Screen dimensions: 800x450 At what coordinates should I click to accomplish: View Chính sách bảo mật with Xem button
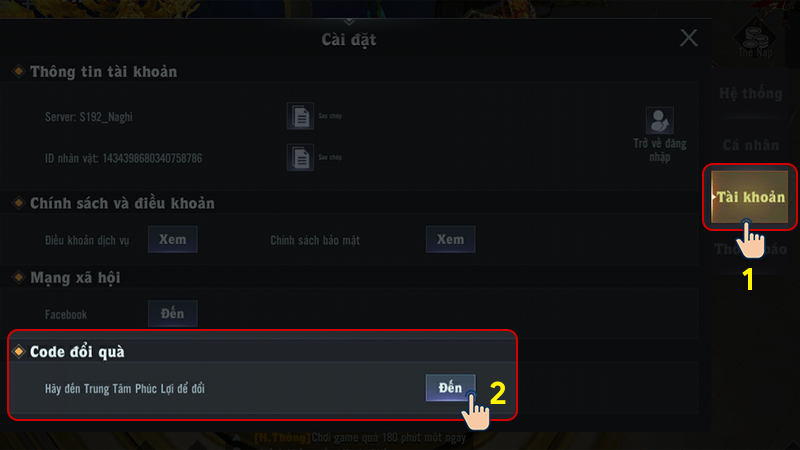coord(451,239)
